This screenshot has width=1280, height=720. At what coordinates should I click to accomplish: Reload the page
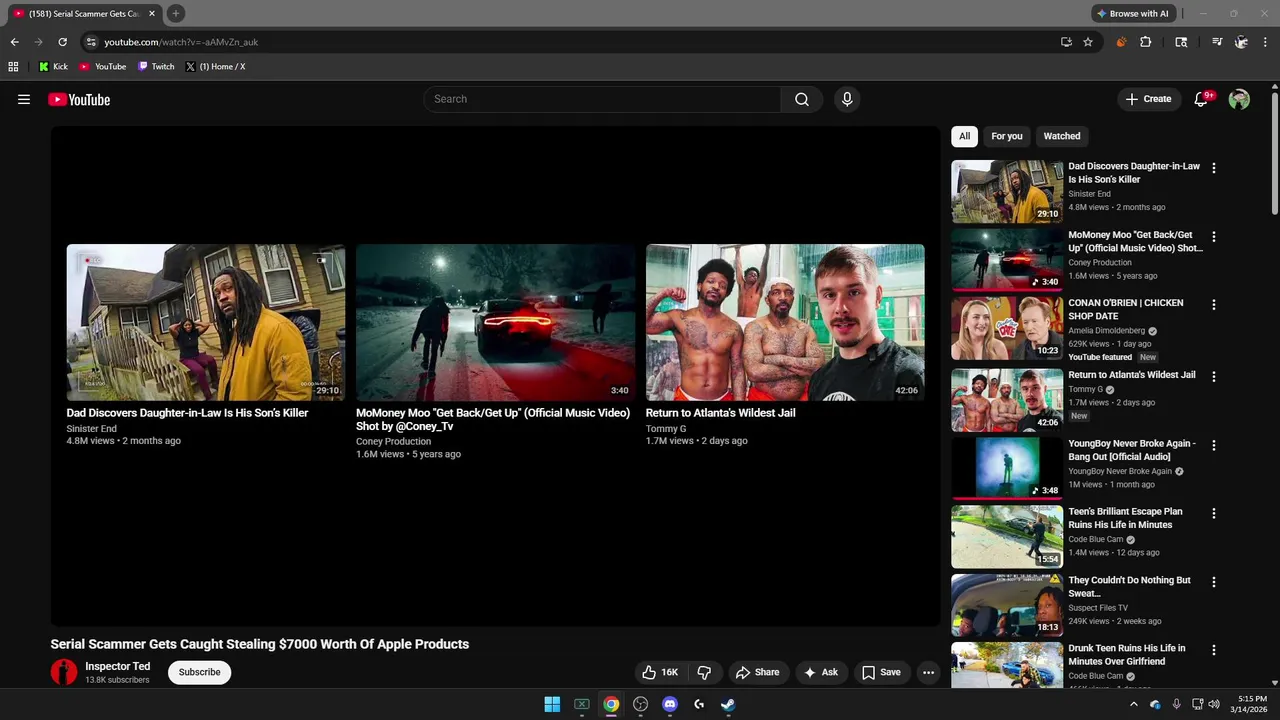(62, 42)
